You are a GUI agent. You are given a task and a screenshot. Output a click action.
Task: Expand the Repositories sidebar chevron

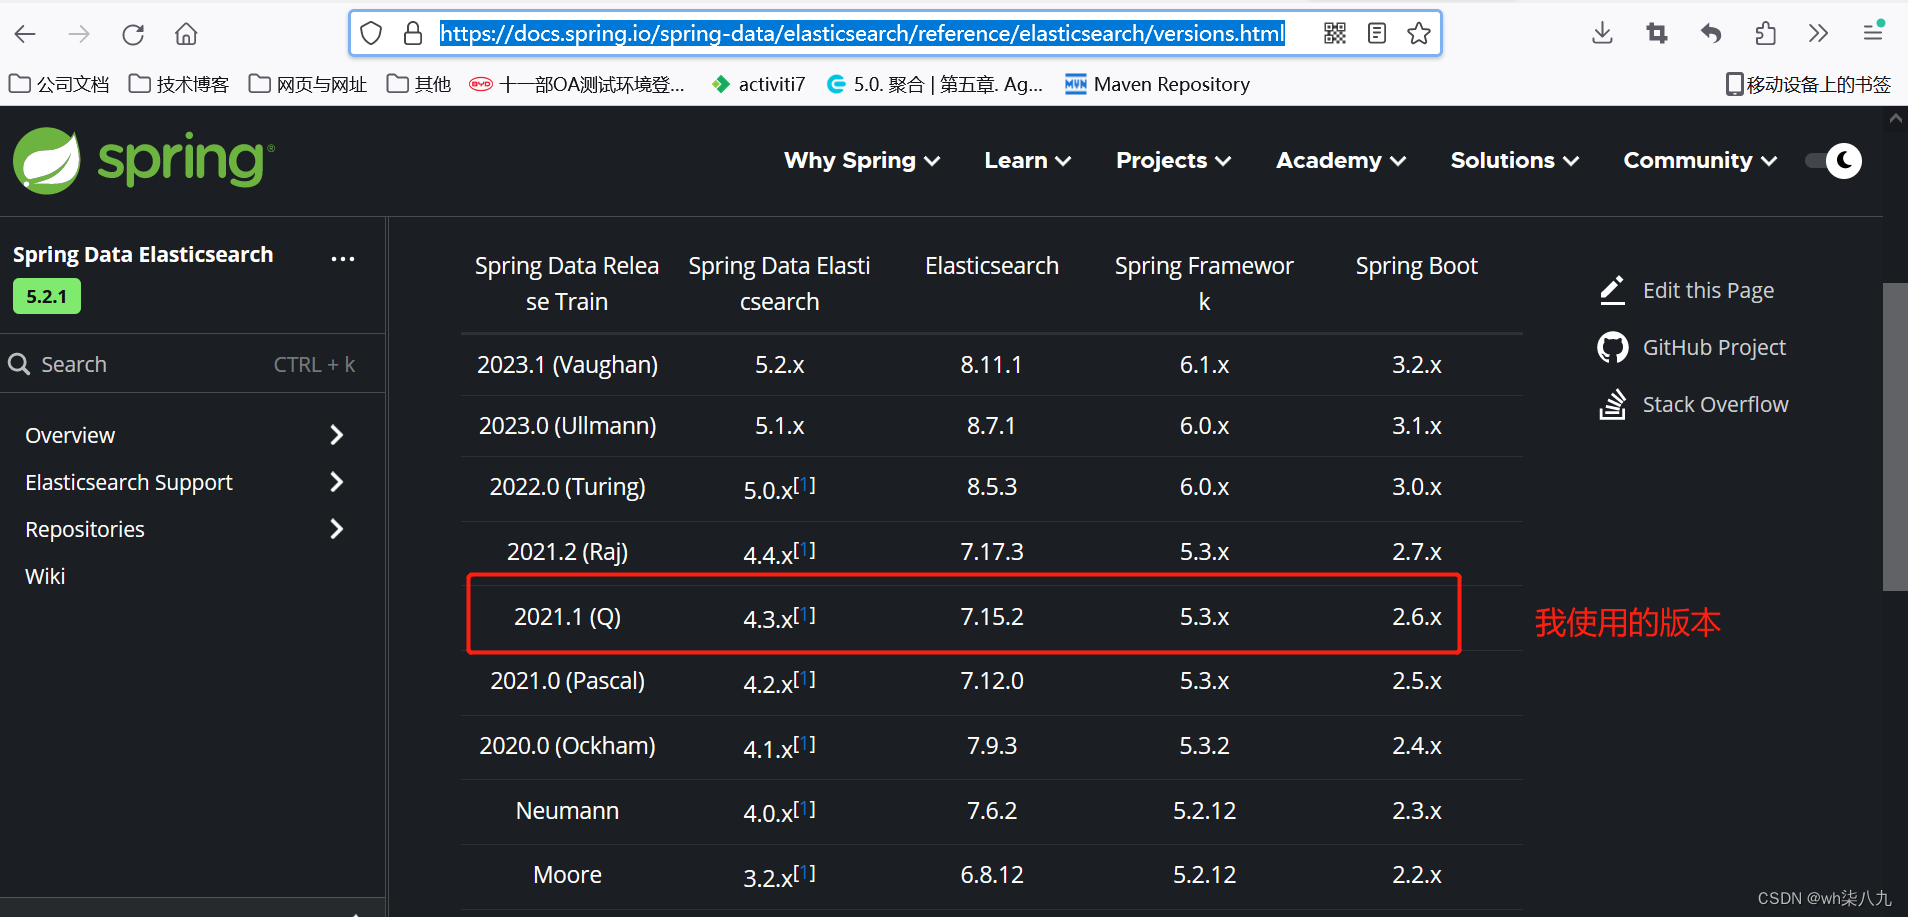pos(337,529)
